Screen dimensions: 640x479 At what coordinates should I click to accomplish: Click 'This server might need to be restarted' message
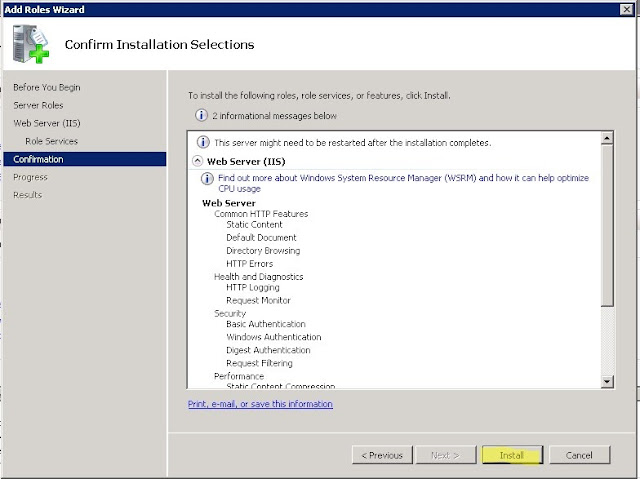[353, 143]
